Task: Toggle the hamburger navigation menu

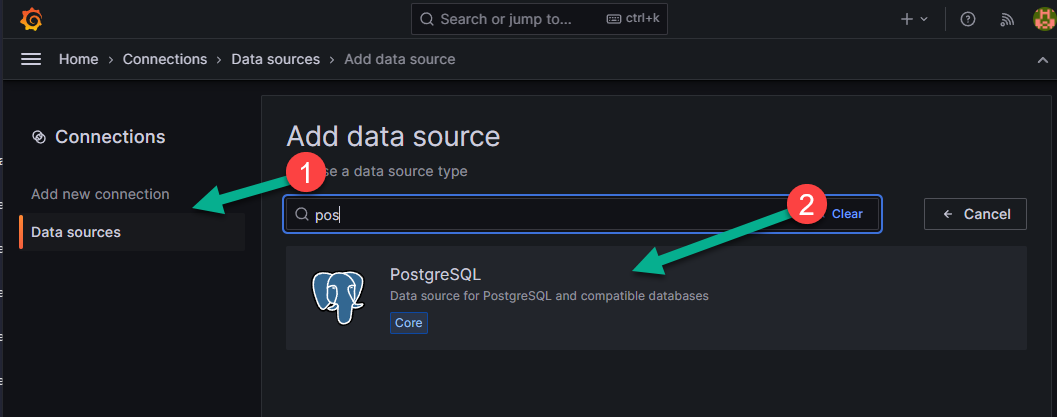Action: 31,59
